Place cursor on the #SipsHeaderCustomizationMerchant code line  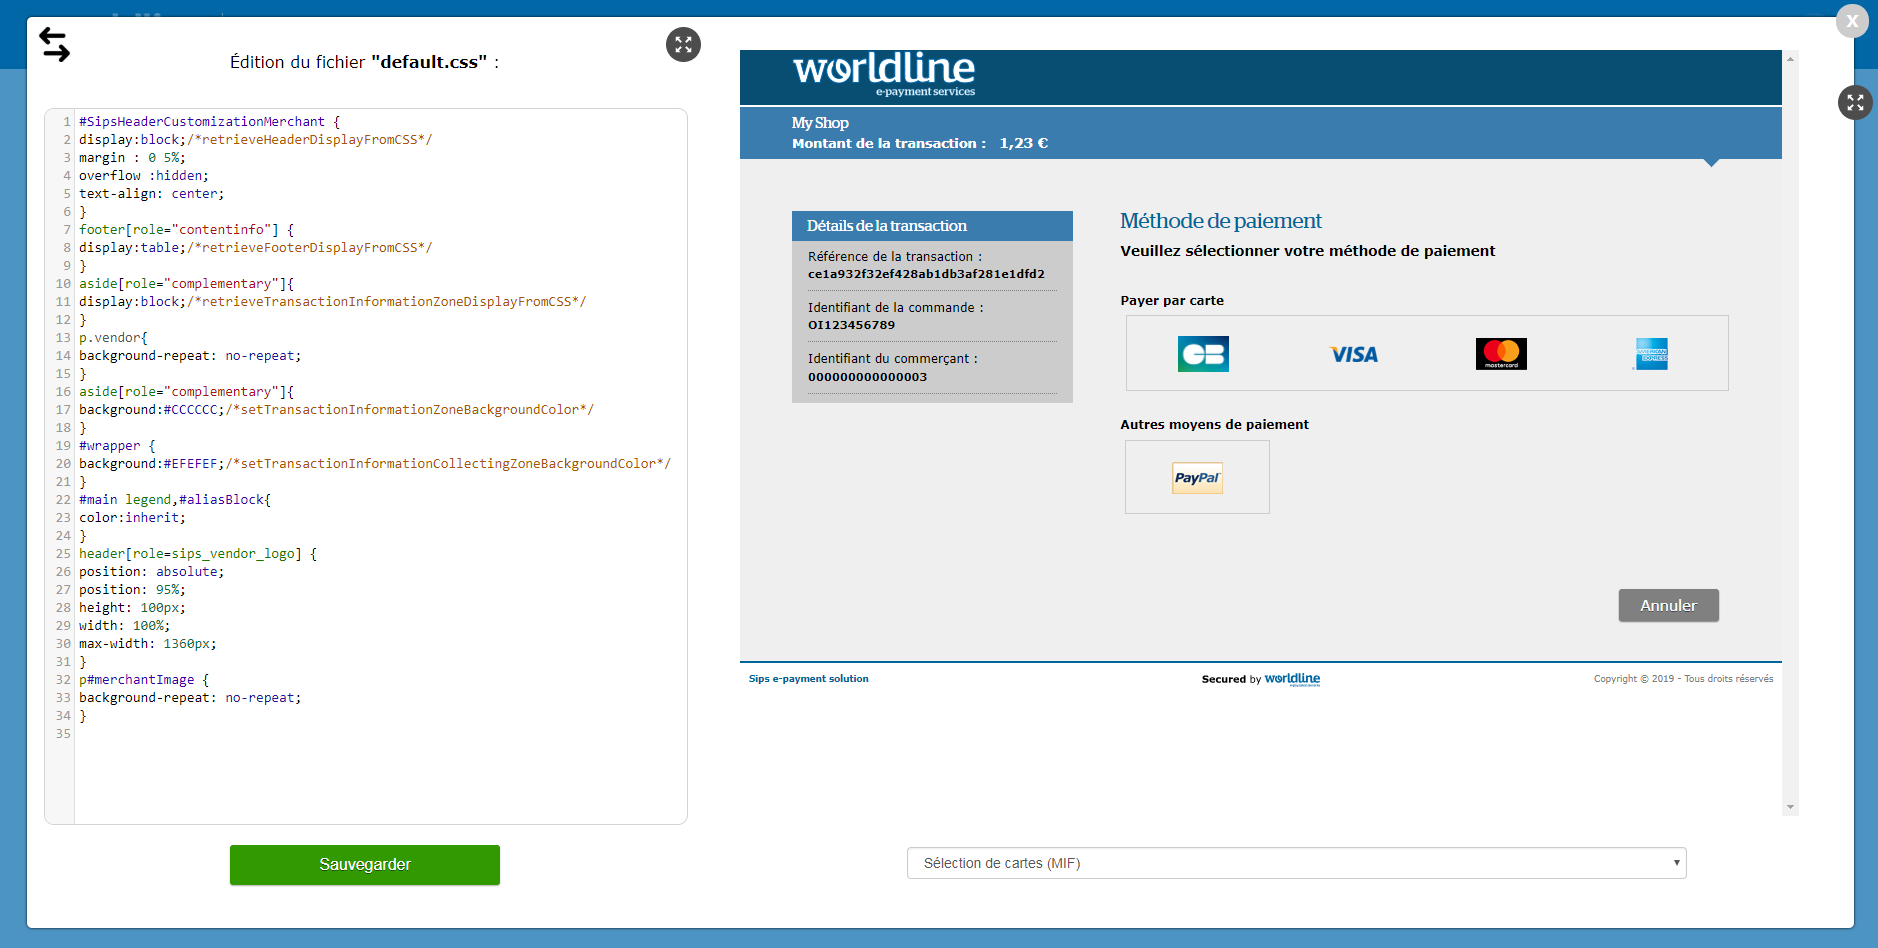coord(210,122)
